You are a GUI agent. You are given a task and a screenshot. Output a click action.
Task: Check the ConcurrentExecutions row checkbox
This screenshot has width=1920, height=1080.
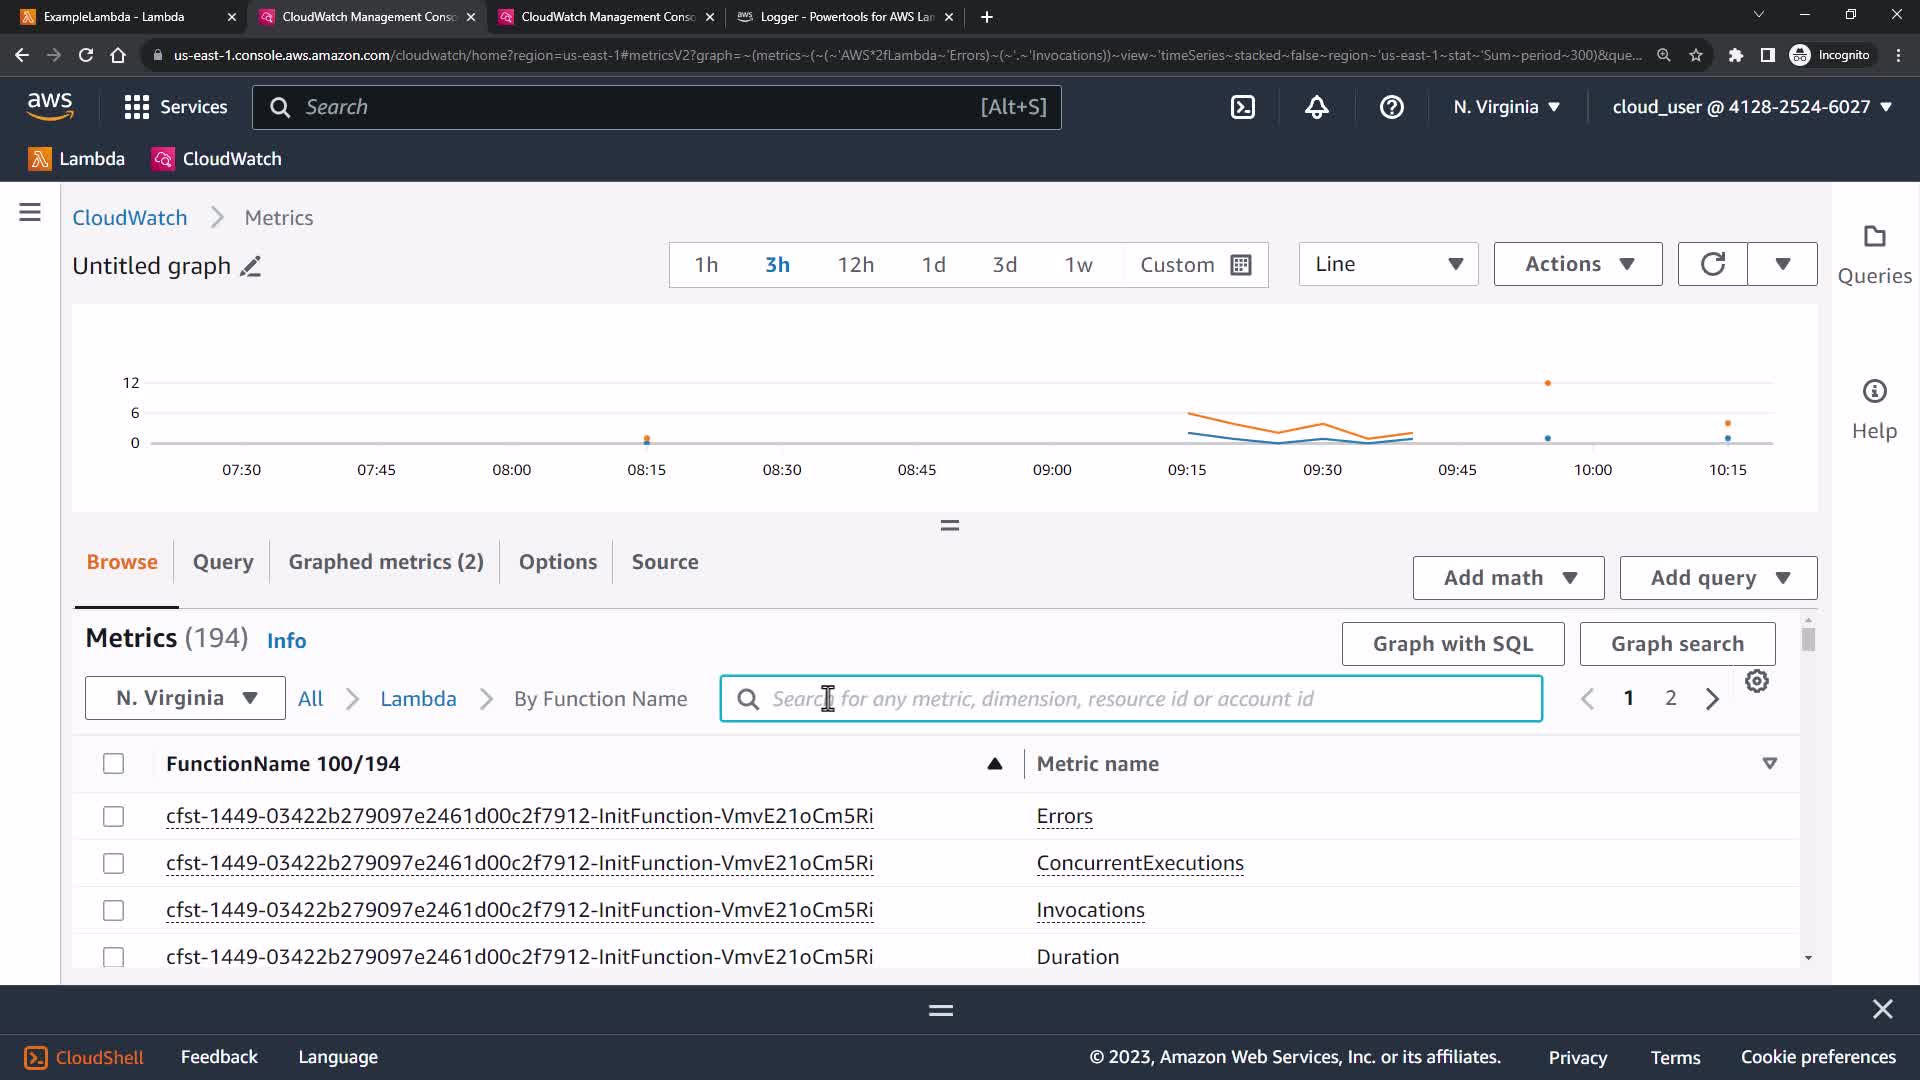pos(114,864)
